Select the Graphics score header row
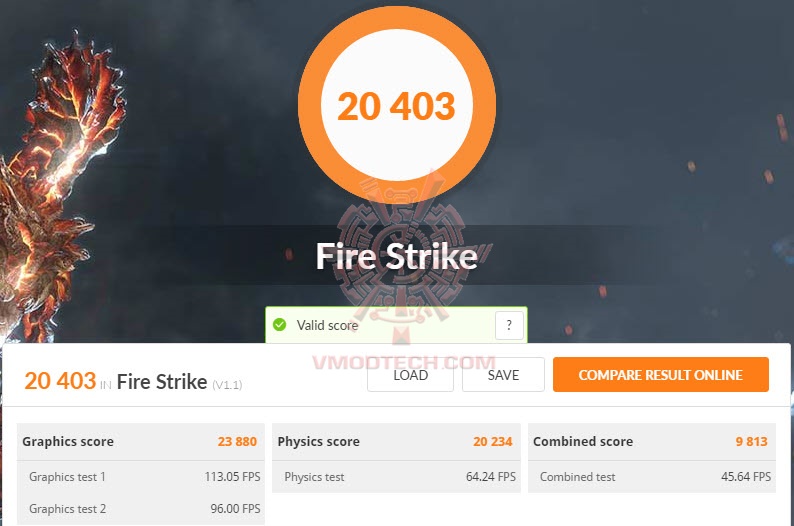This screenshot has height=526, width=794. [x=141, y=441]
